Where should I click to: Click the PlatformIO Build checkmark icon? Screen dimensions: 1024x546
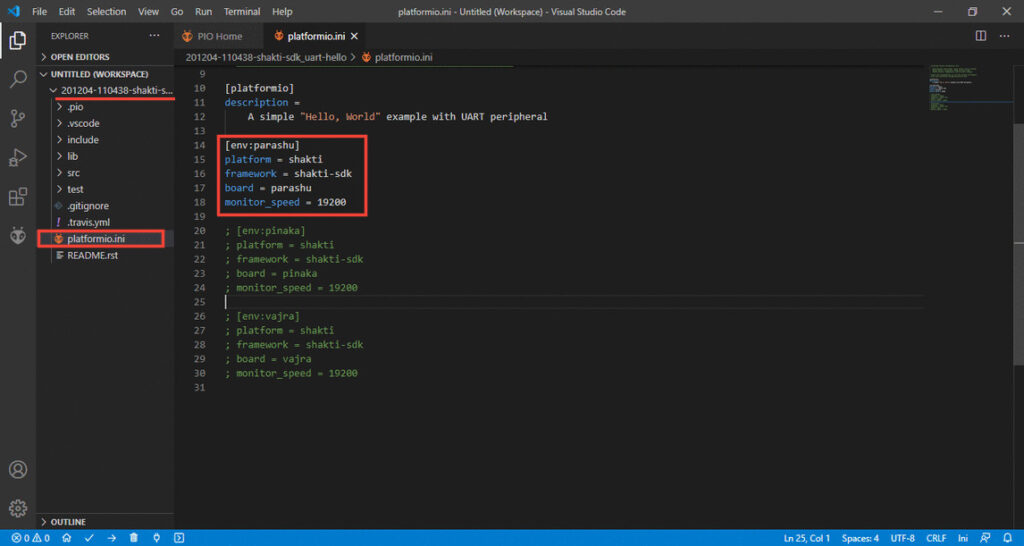click(x=89, y=538)
